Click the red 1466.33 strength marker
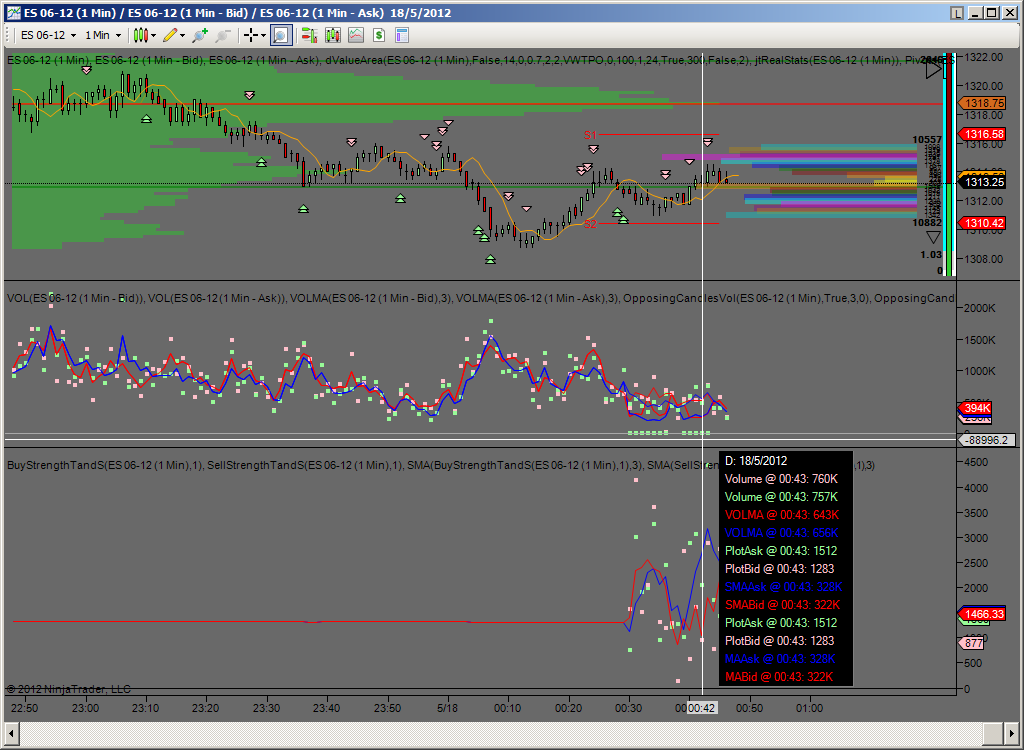 (x=982, y=614)
